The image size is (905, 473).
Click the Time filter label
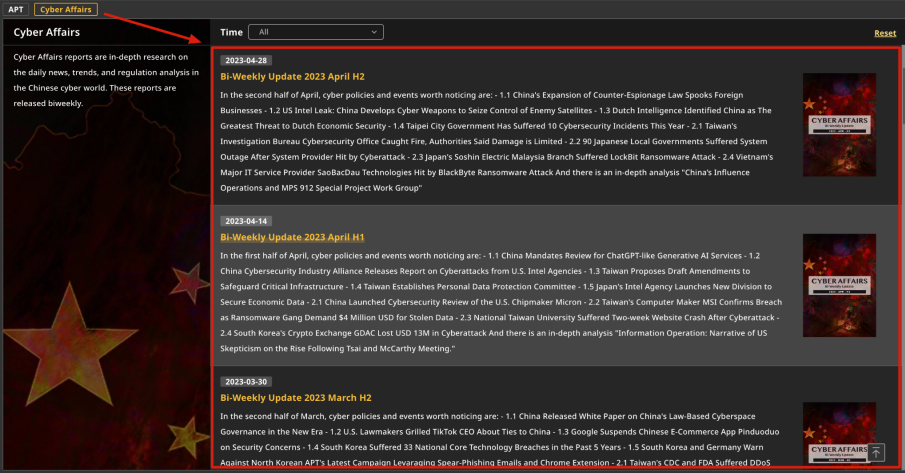tap(231, 32)
